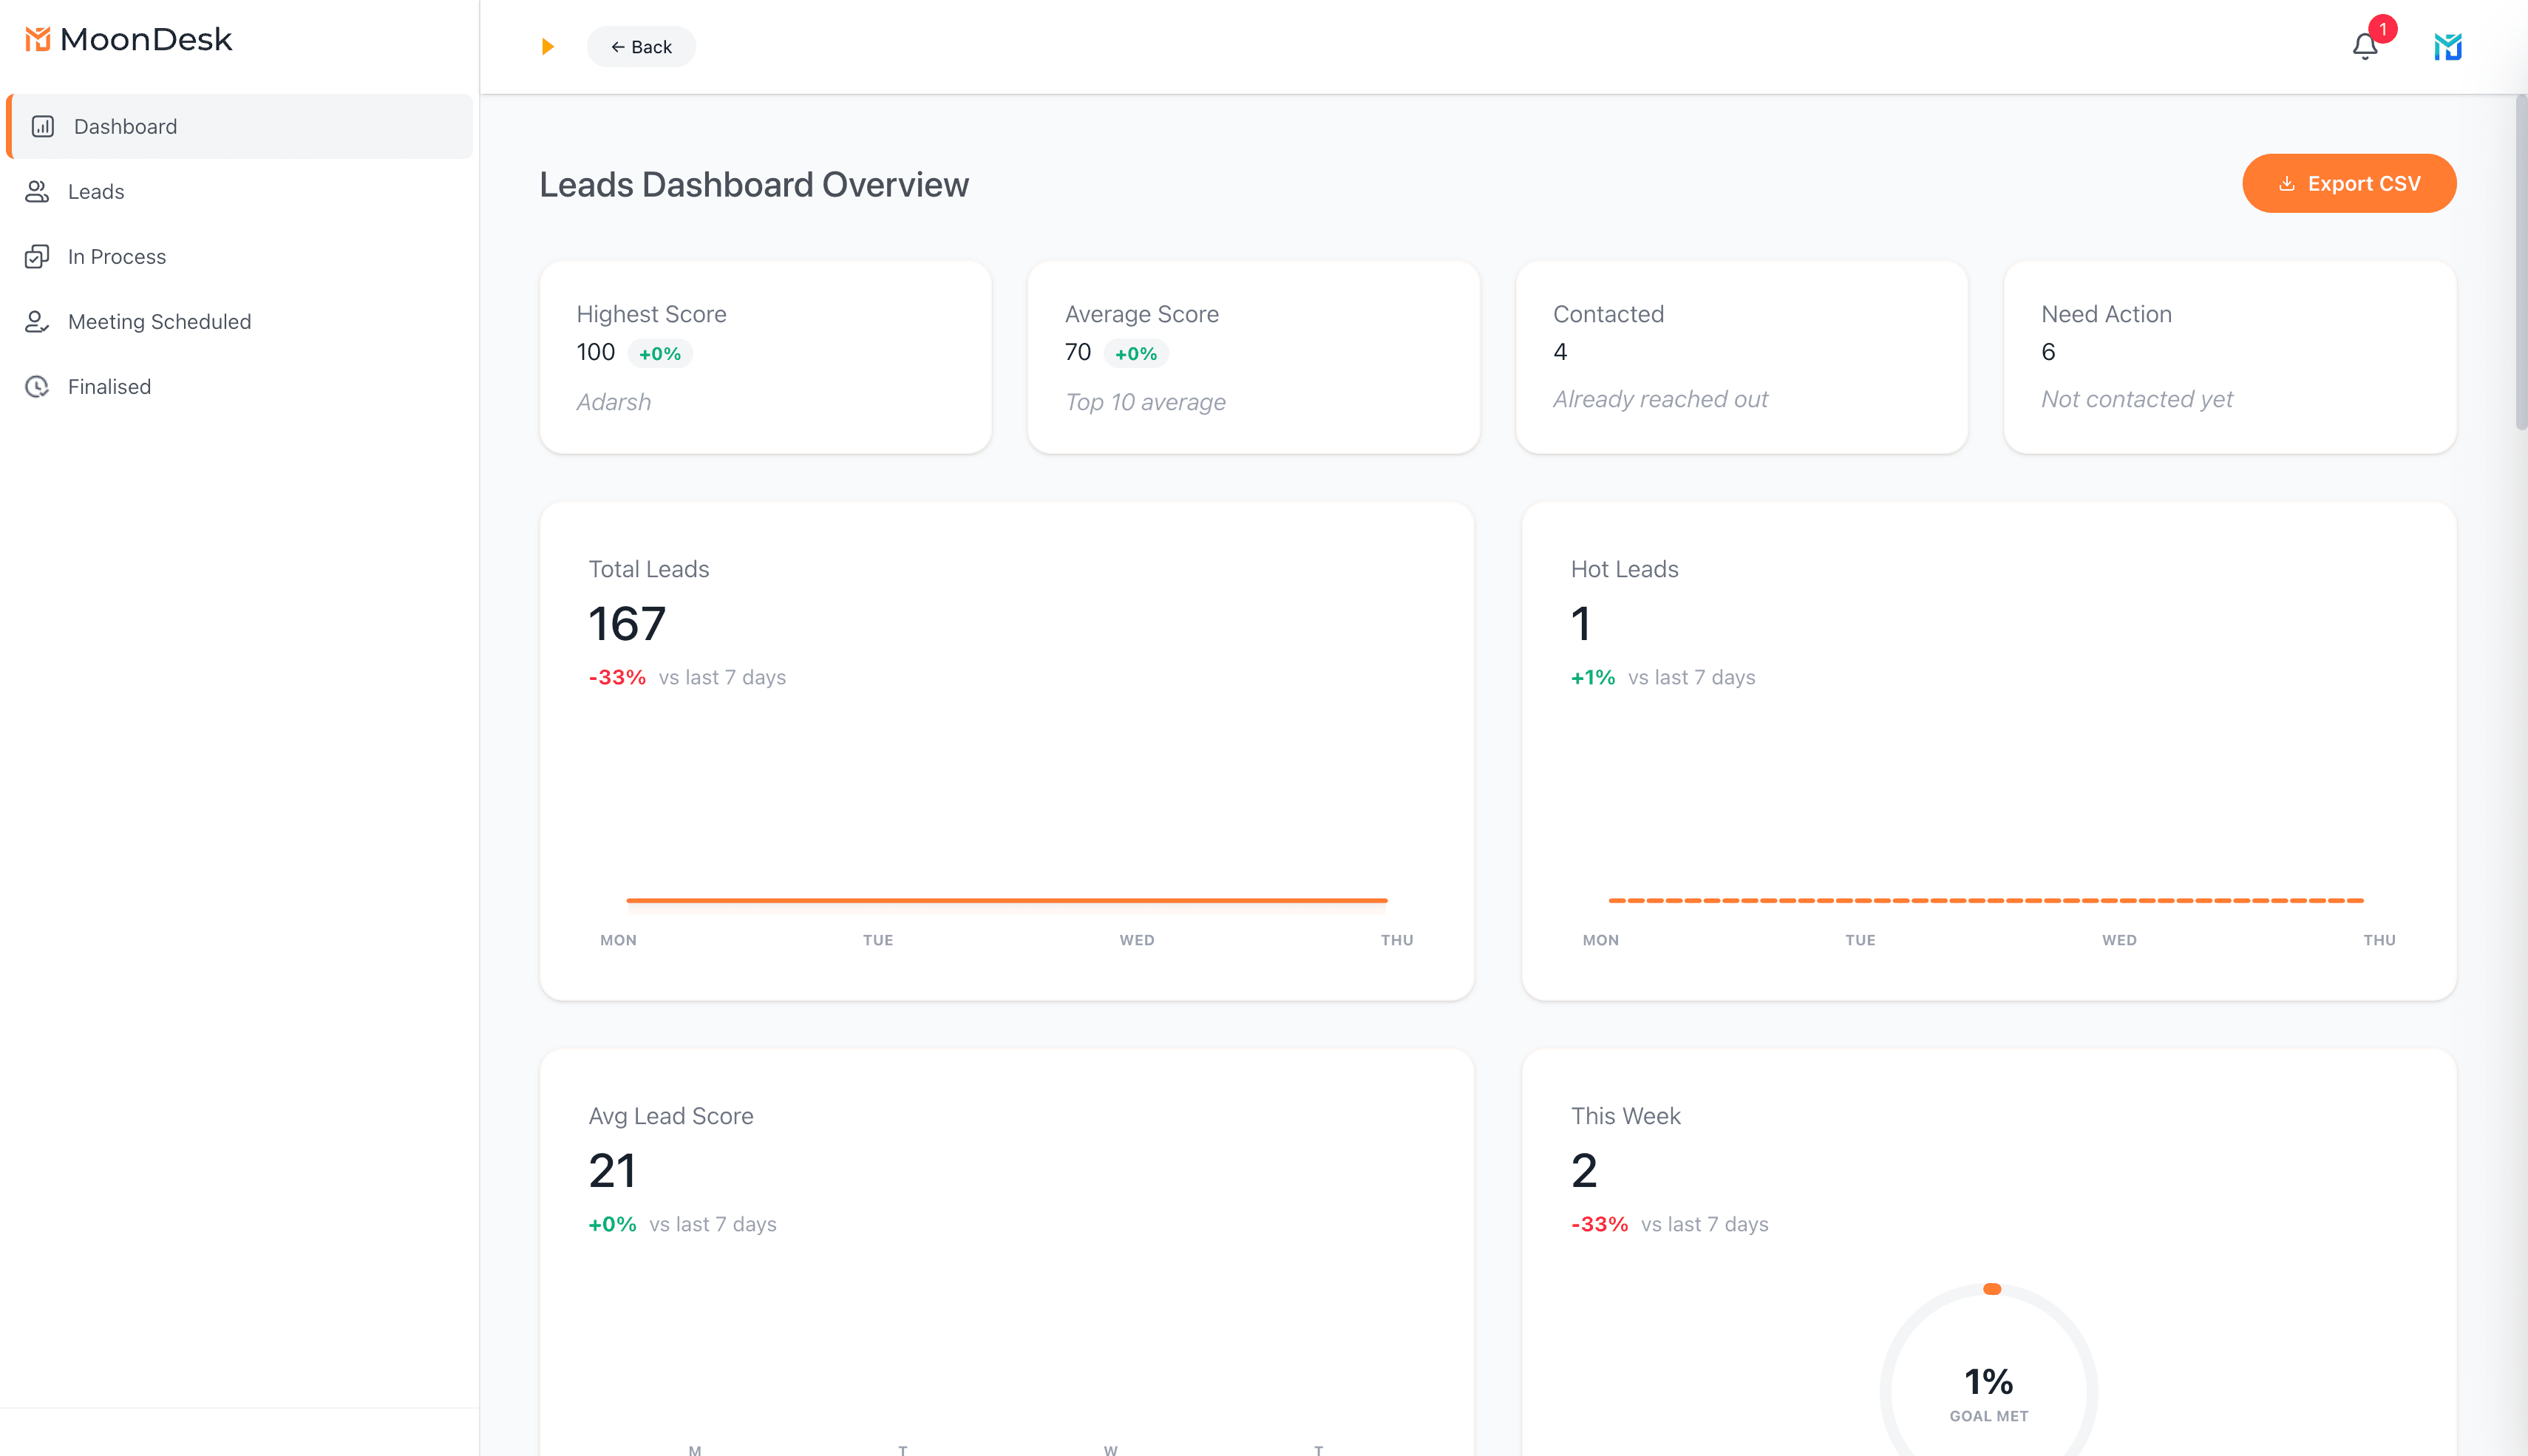Screen dimensions: 2528x1456
Task: Select the Leads Dashboard Overview heading
Action: point(754,184)
